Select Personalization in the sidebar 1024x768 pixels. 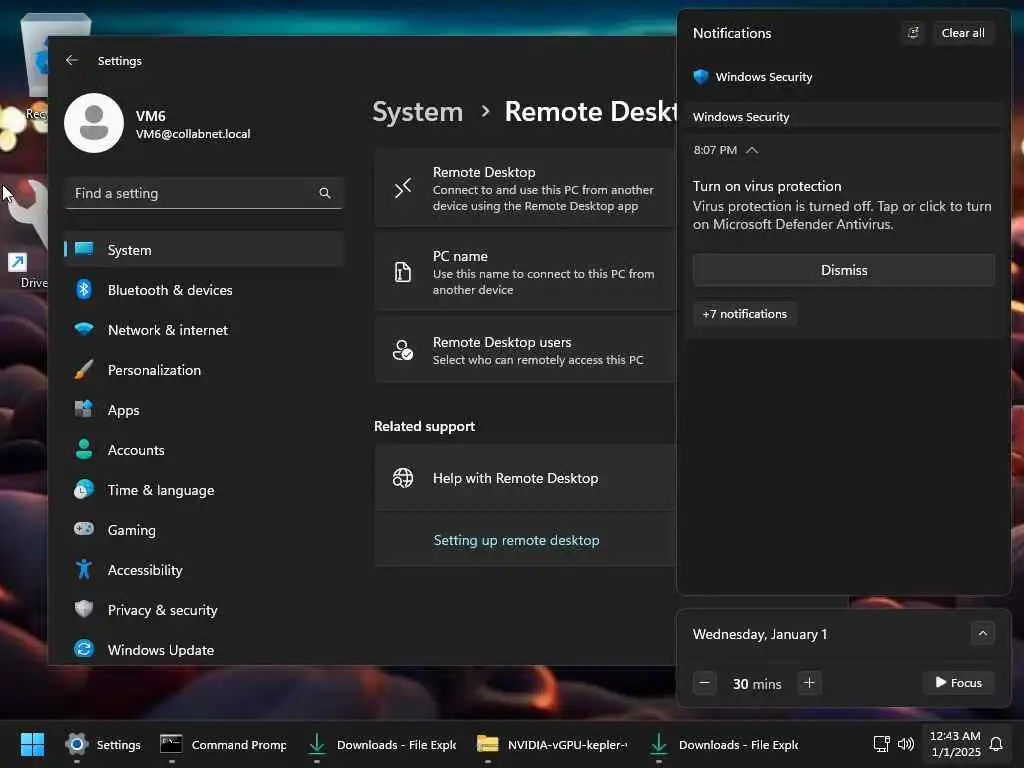pos(204,370)
